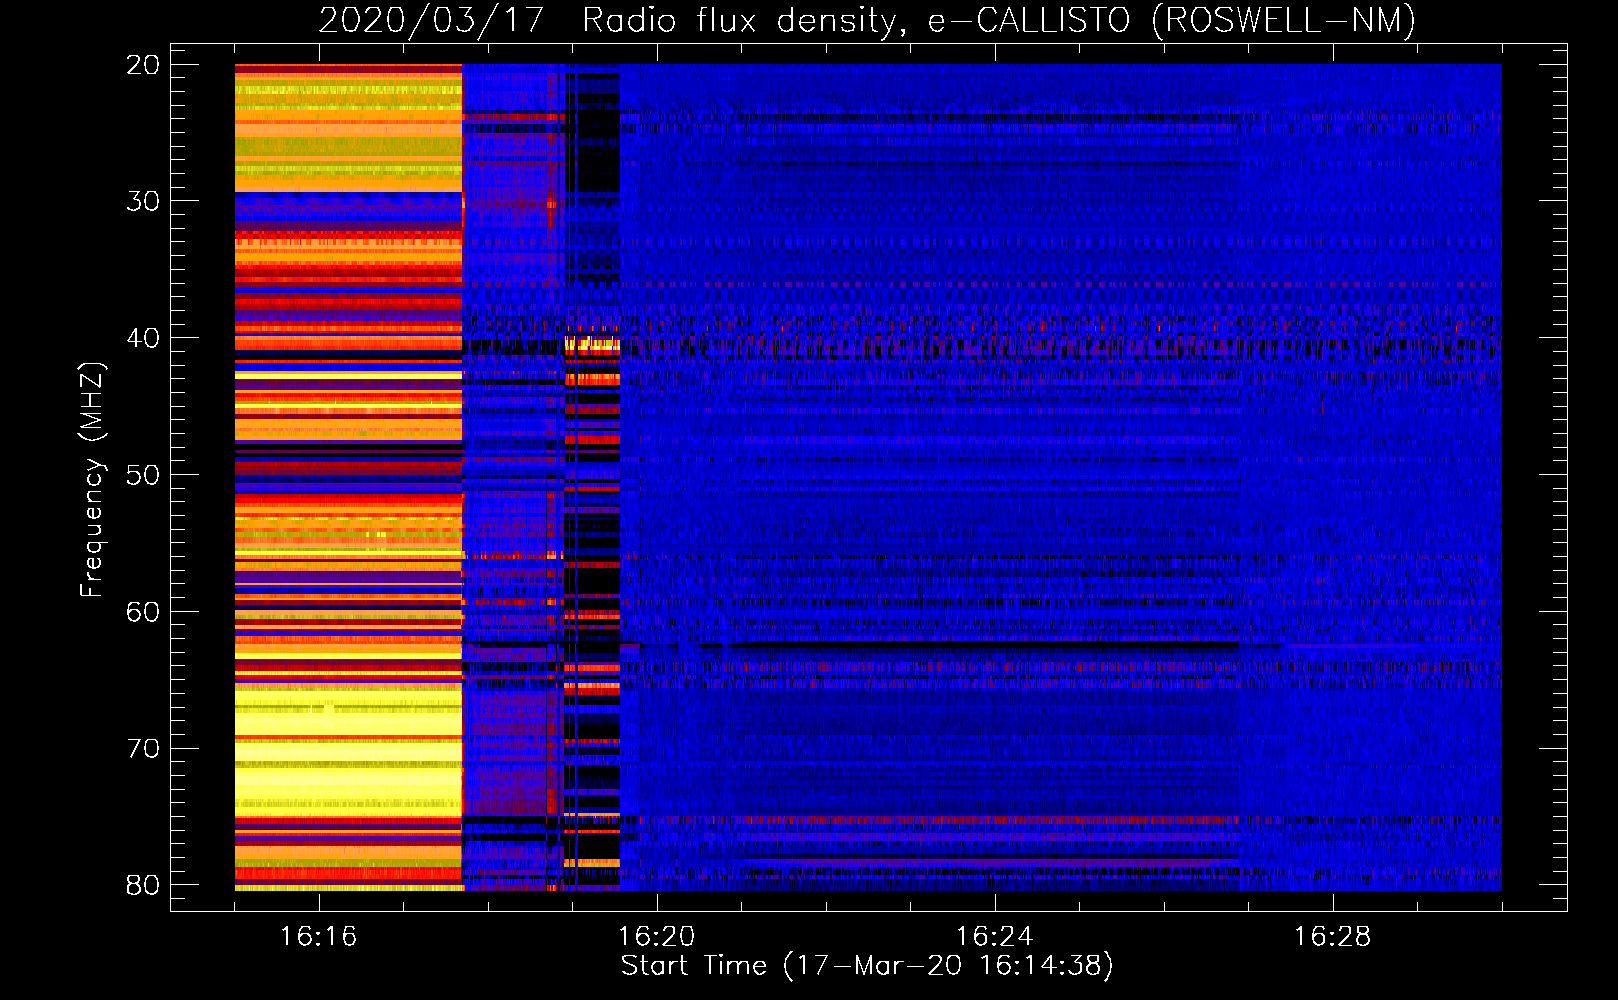Click the 16:20 time tick label
Screen dimensions: 1618x1000
point(657,937)
